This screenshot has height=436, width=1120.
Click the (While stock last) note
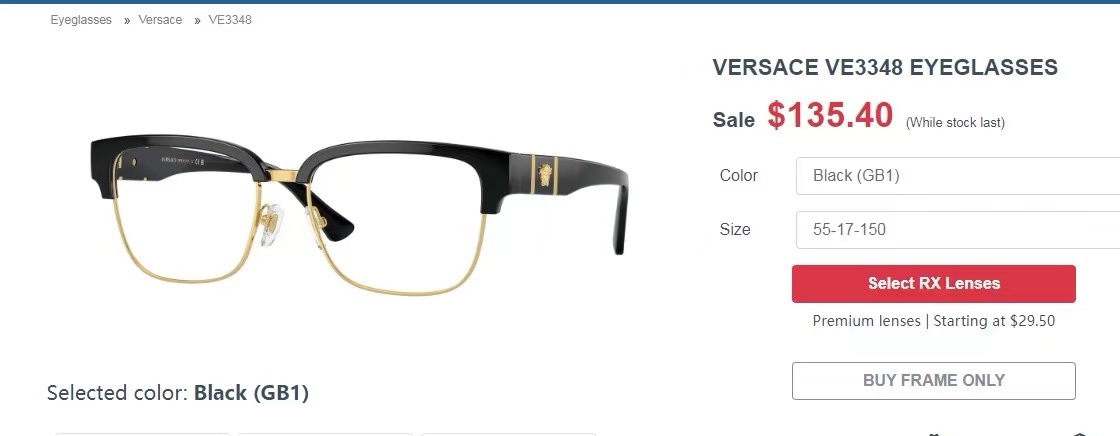point(955,123)
